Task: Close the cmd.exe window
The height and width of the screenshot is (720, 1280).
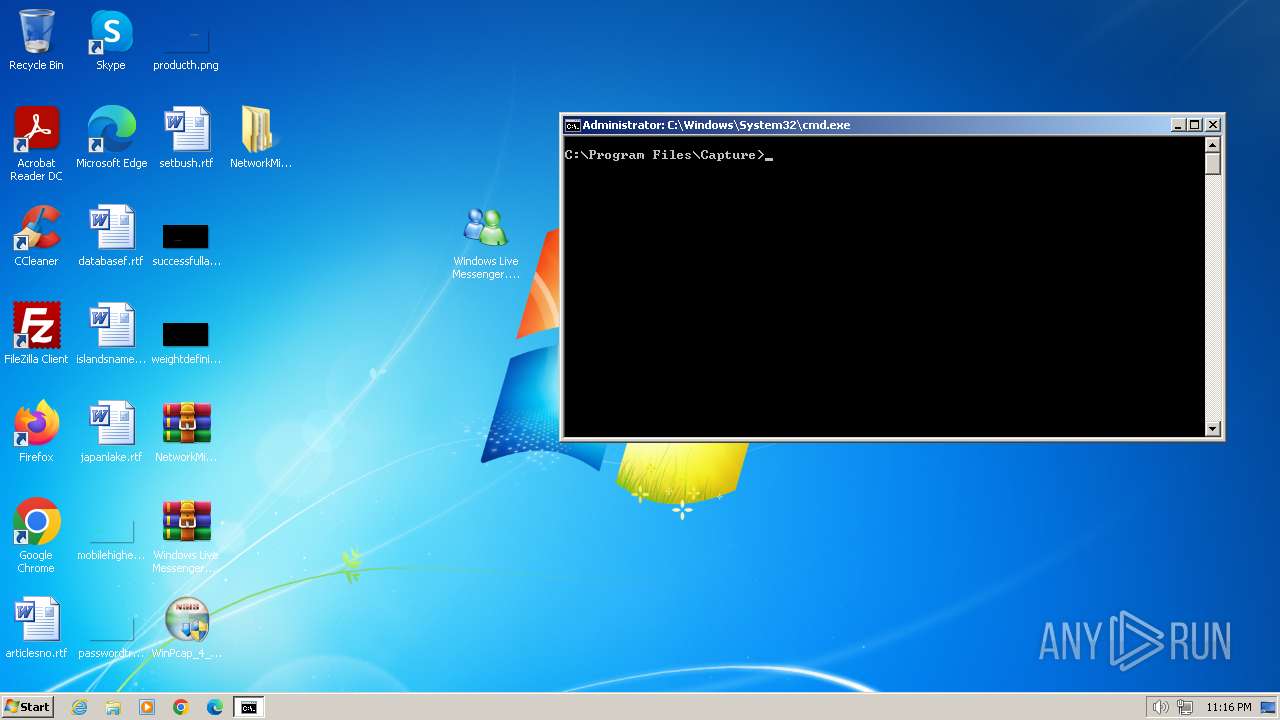Action: coord(1212,125)
